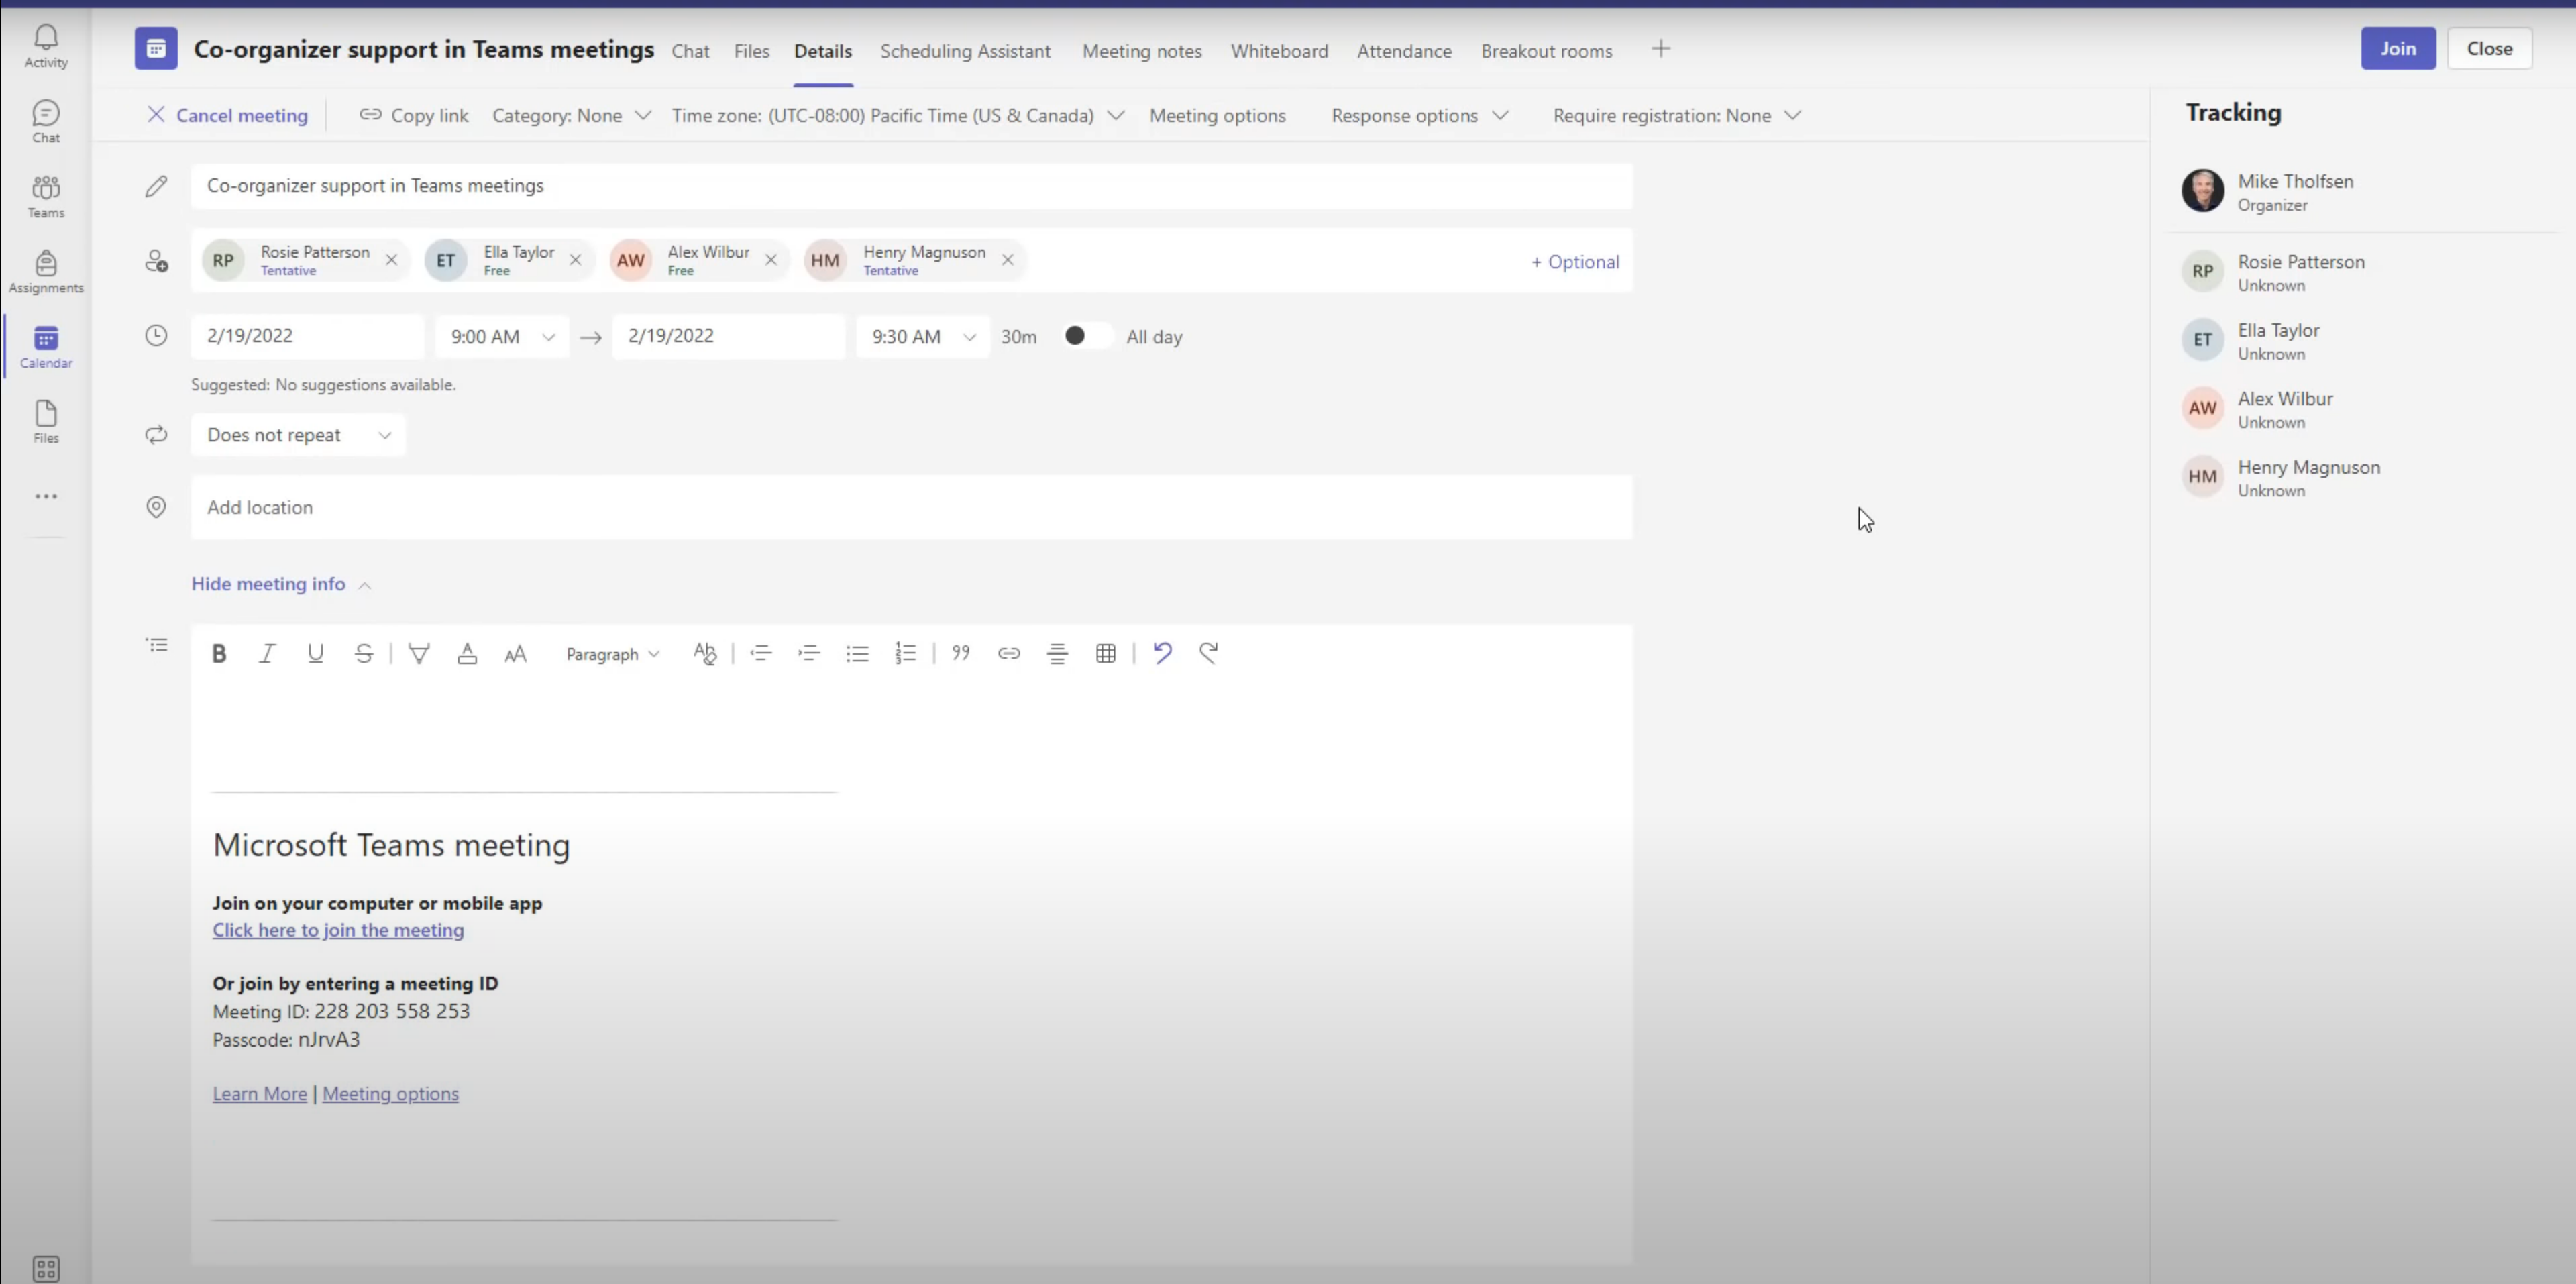Open the Activity feed

click(45, 45)
